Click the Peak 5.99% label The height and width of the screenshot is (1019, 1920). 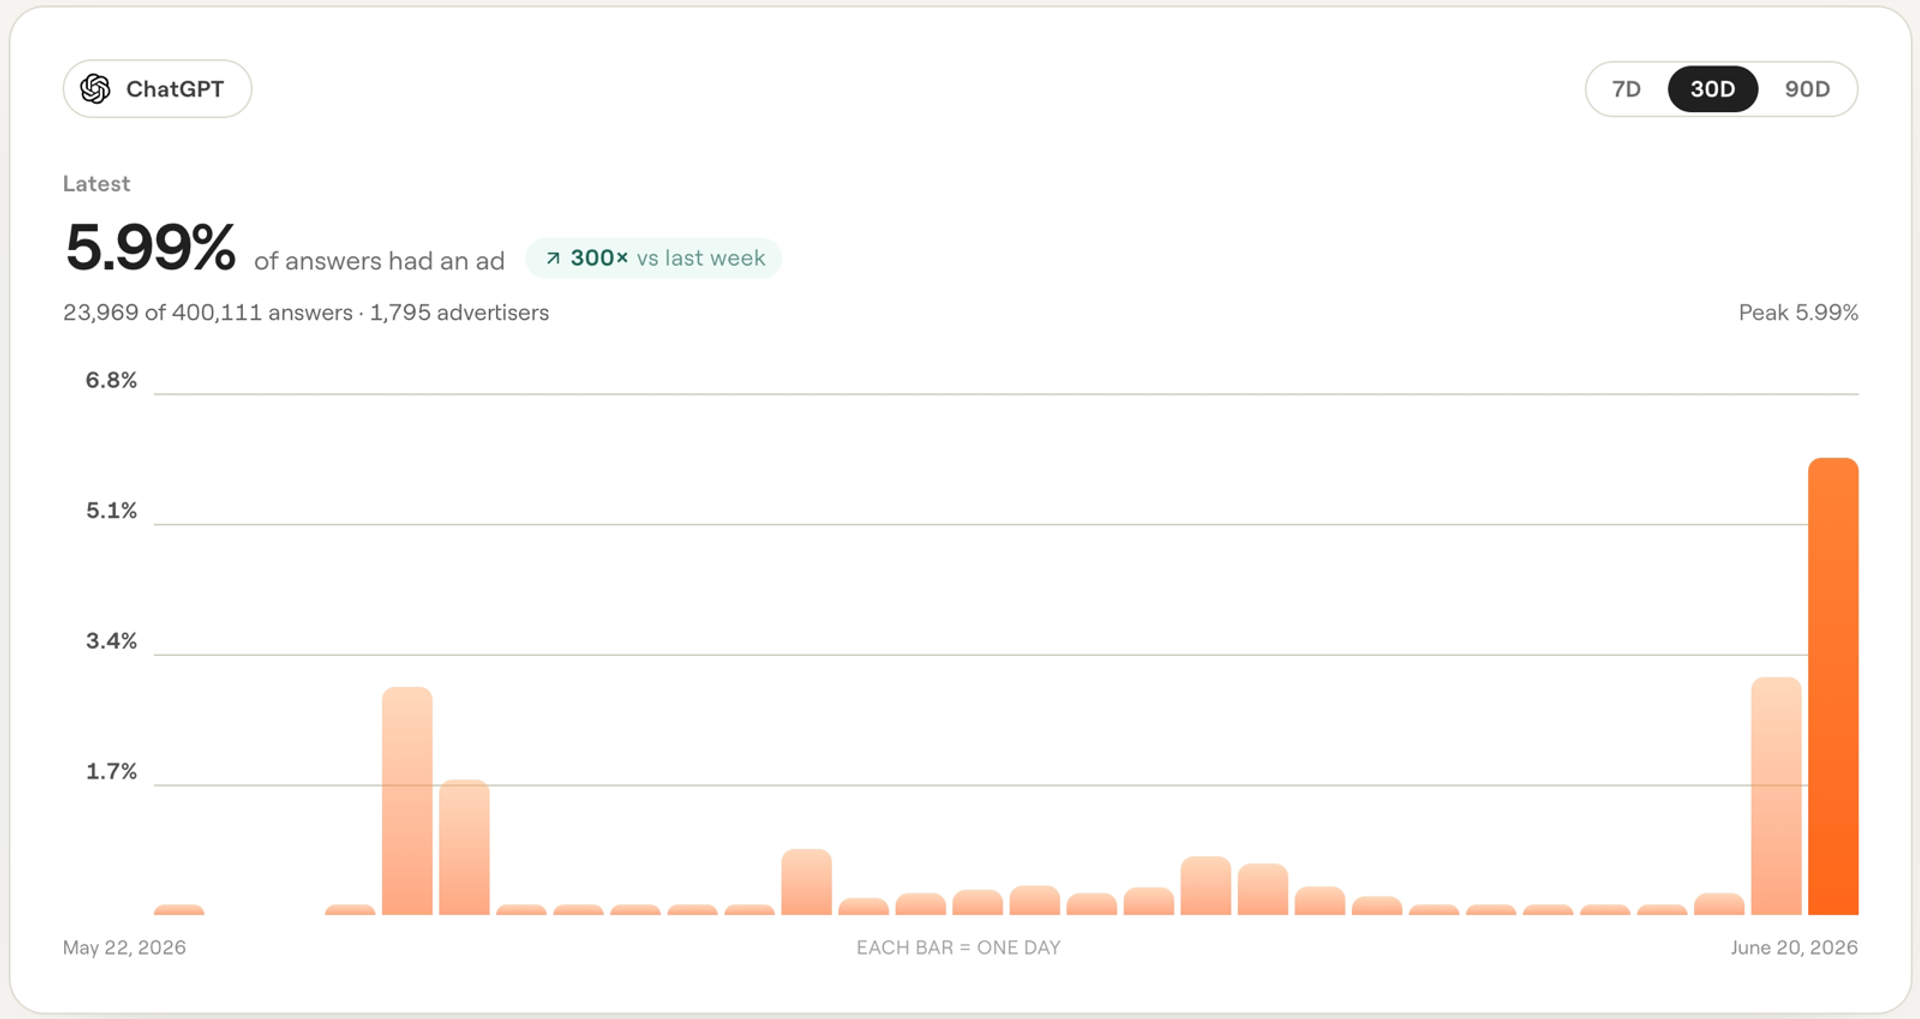click(x=1798, y=313)
